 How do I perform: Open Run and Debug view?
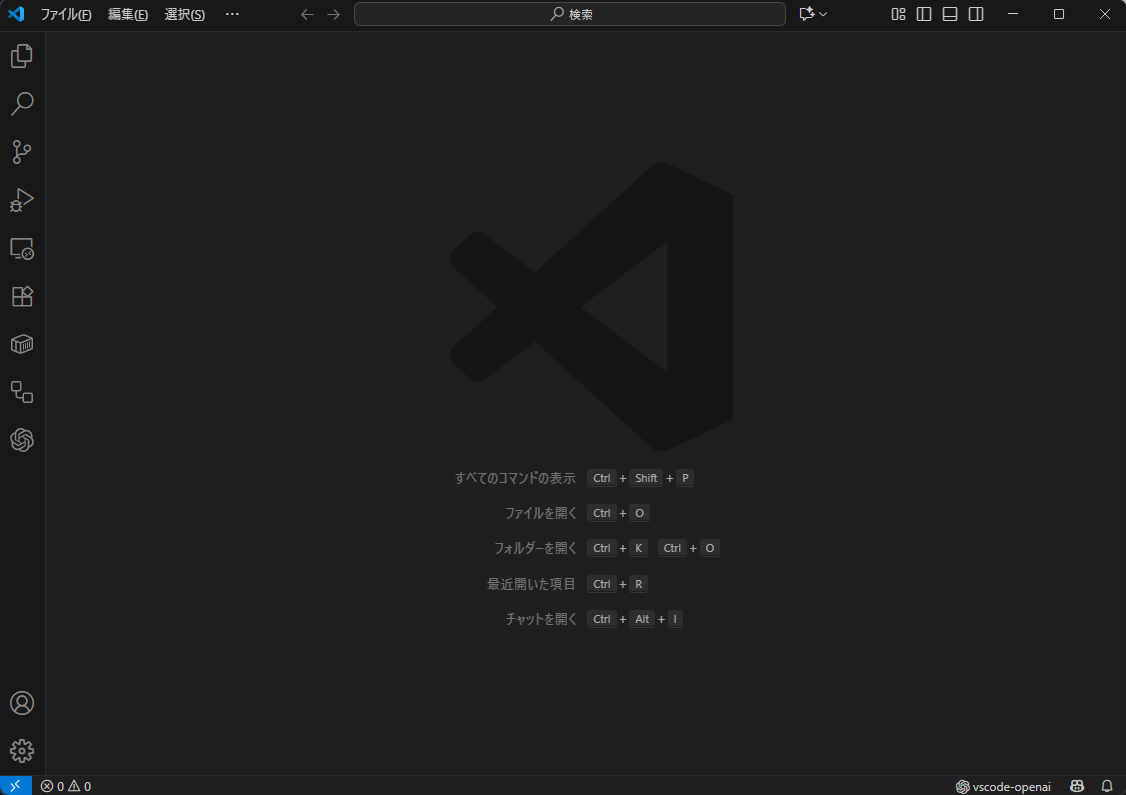tap(22, 200)
